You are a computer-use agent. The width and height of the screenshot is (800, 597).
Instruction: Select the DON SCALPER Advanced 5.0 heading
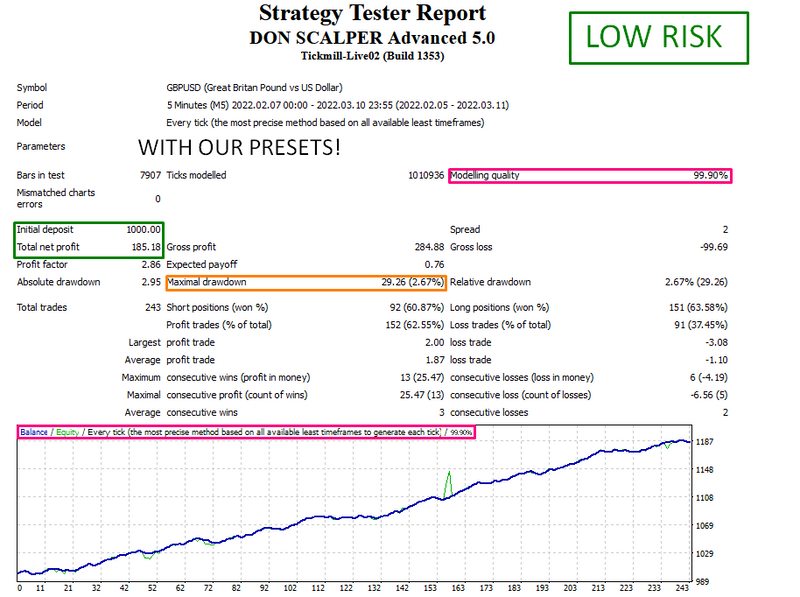pos(372,38)
